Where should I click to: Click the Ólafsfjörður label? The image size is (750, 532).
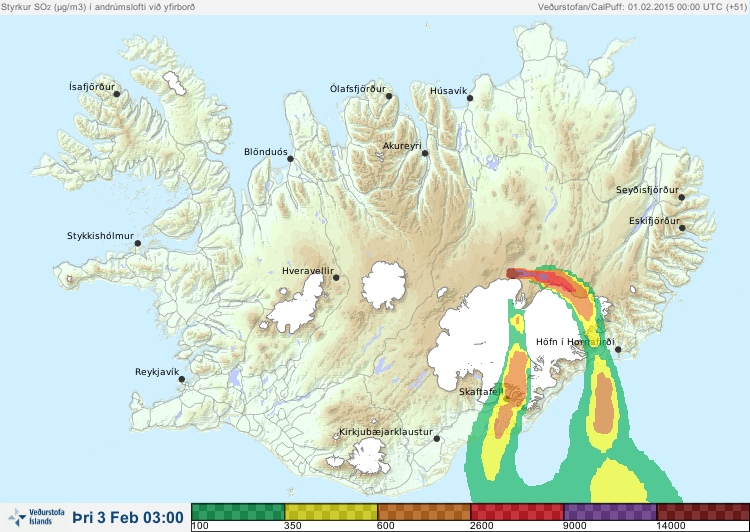tap(358, 89)
